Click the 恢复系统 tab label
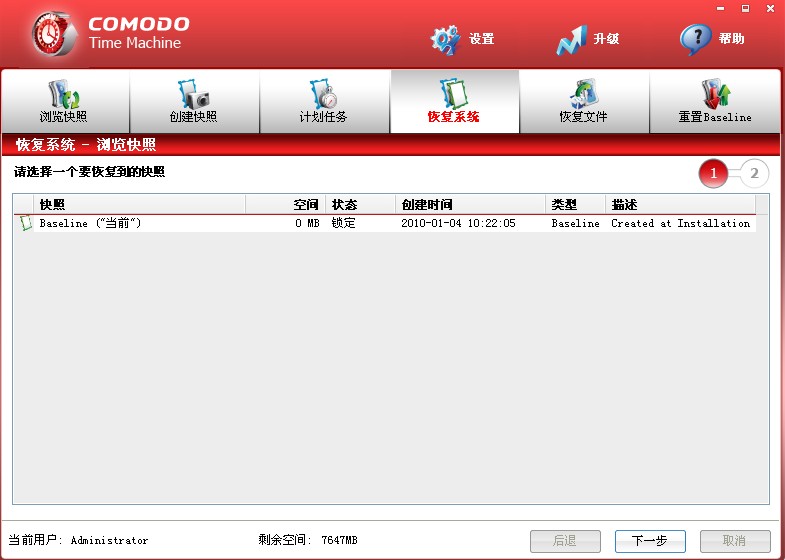The width and height of the screenshot is (785, 560). click(454, 117)
